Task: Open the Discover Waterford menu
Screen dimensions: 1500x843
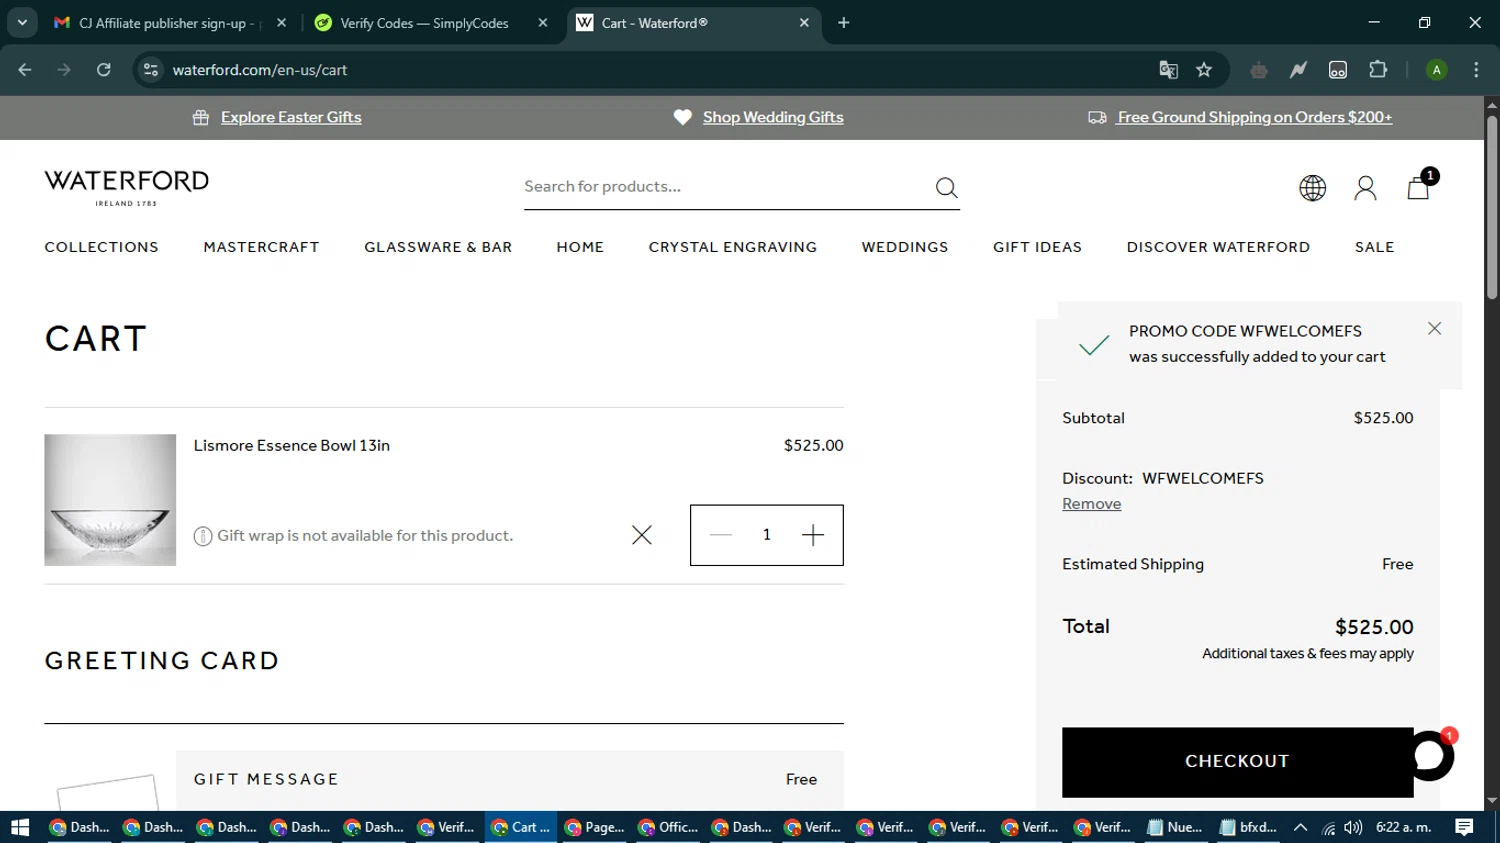Action: tap(1218, 247)
